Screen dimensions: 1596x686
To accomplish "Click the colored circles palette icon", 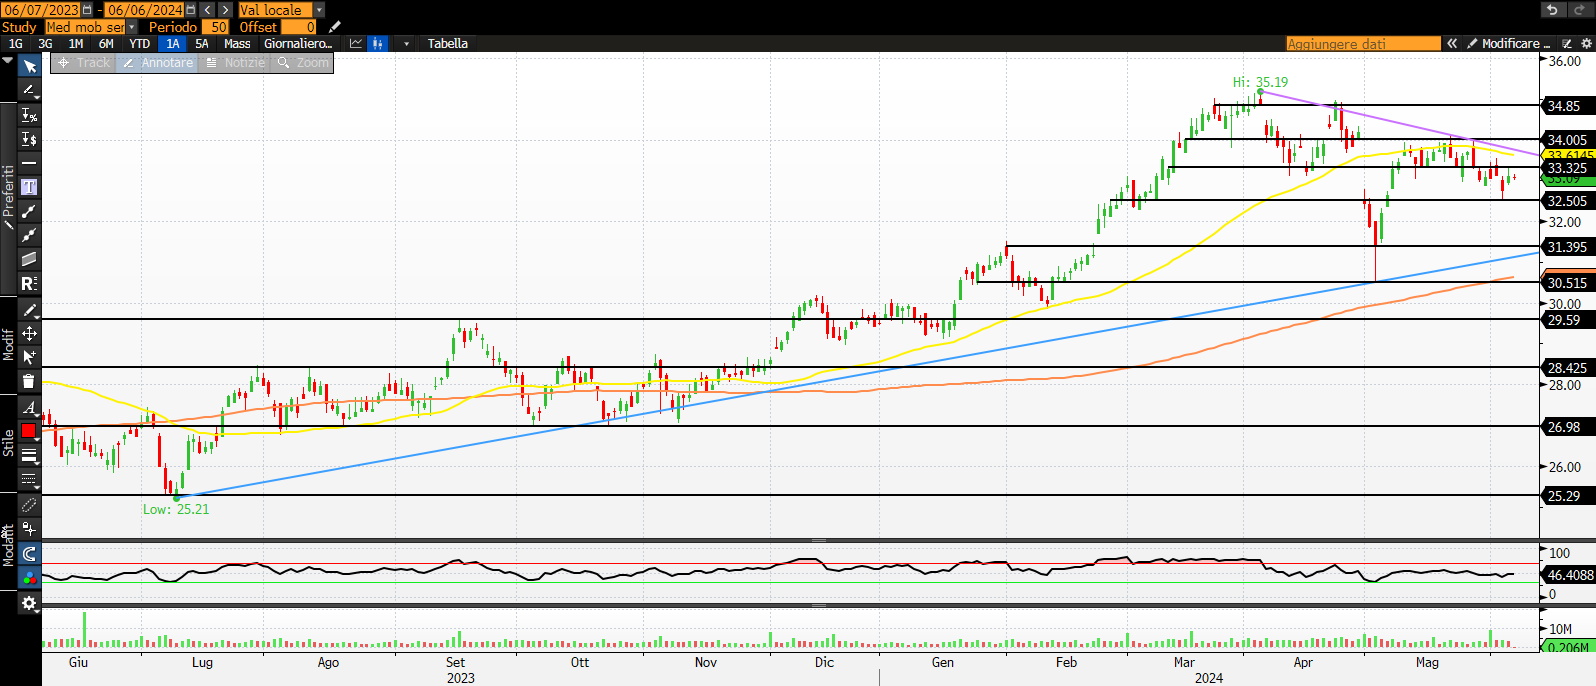I will click(29, 577).
